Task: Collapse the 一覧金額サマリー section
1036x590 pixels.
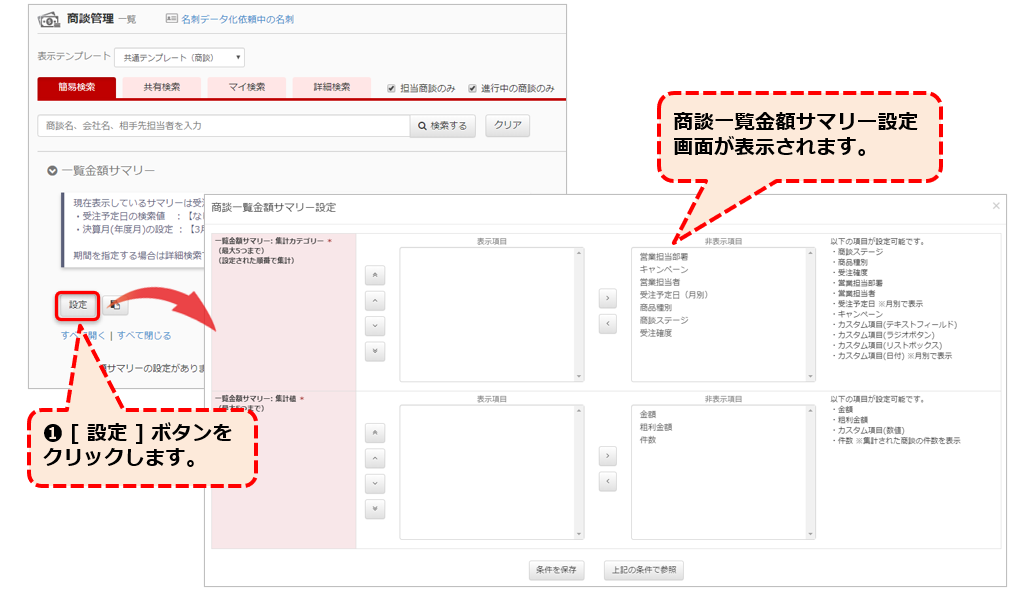Action: pyautogui.click(x=52, y=171)
